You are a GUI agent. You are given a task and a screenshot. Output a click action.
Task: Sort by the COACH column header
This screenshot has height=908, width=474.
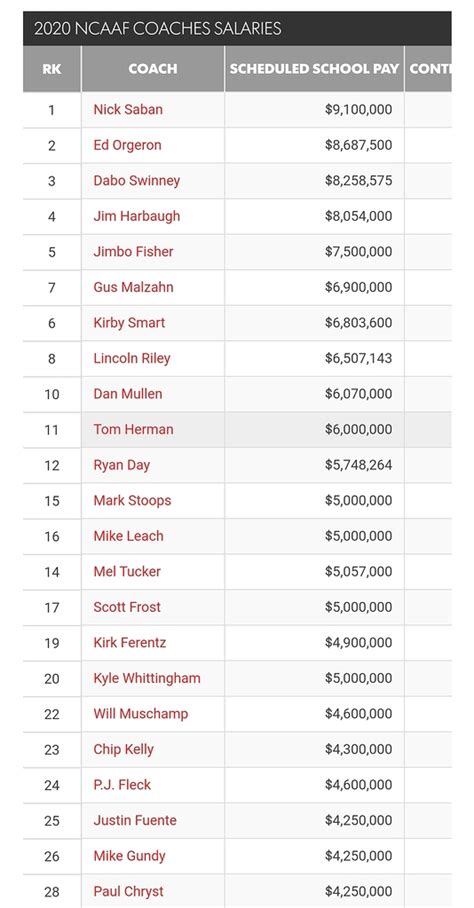click(x=153, y=69)
